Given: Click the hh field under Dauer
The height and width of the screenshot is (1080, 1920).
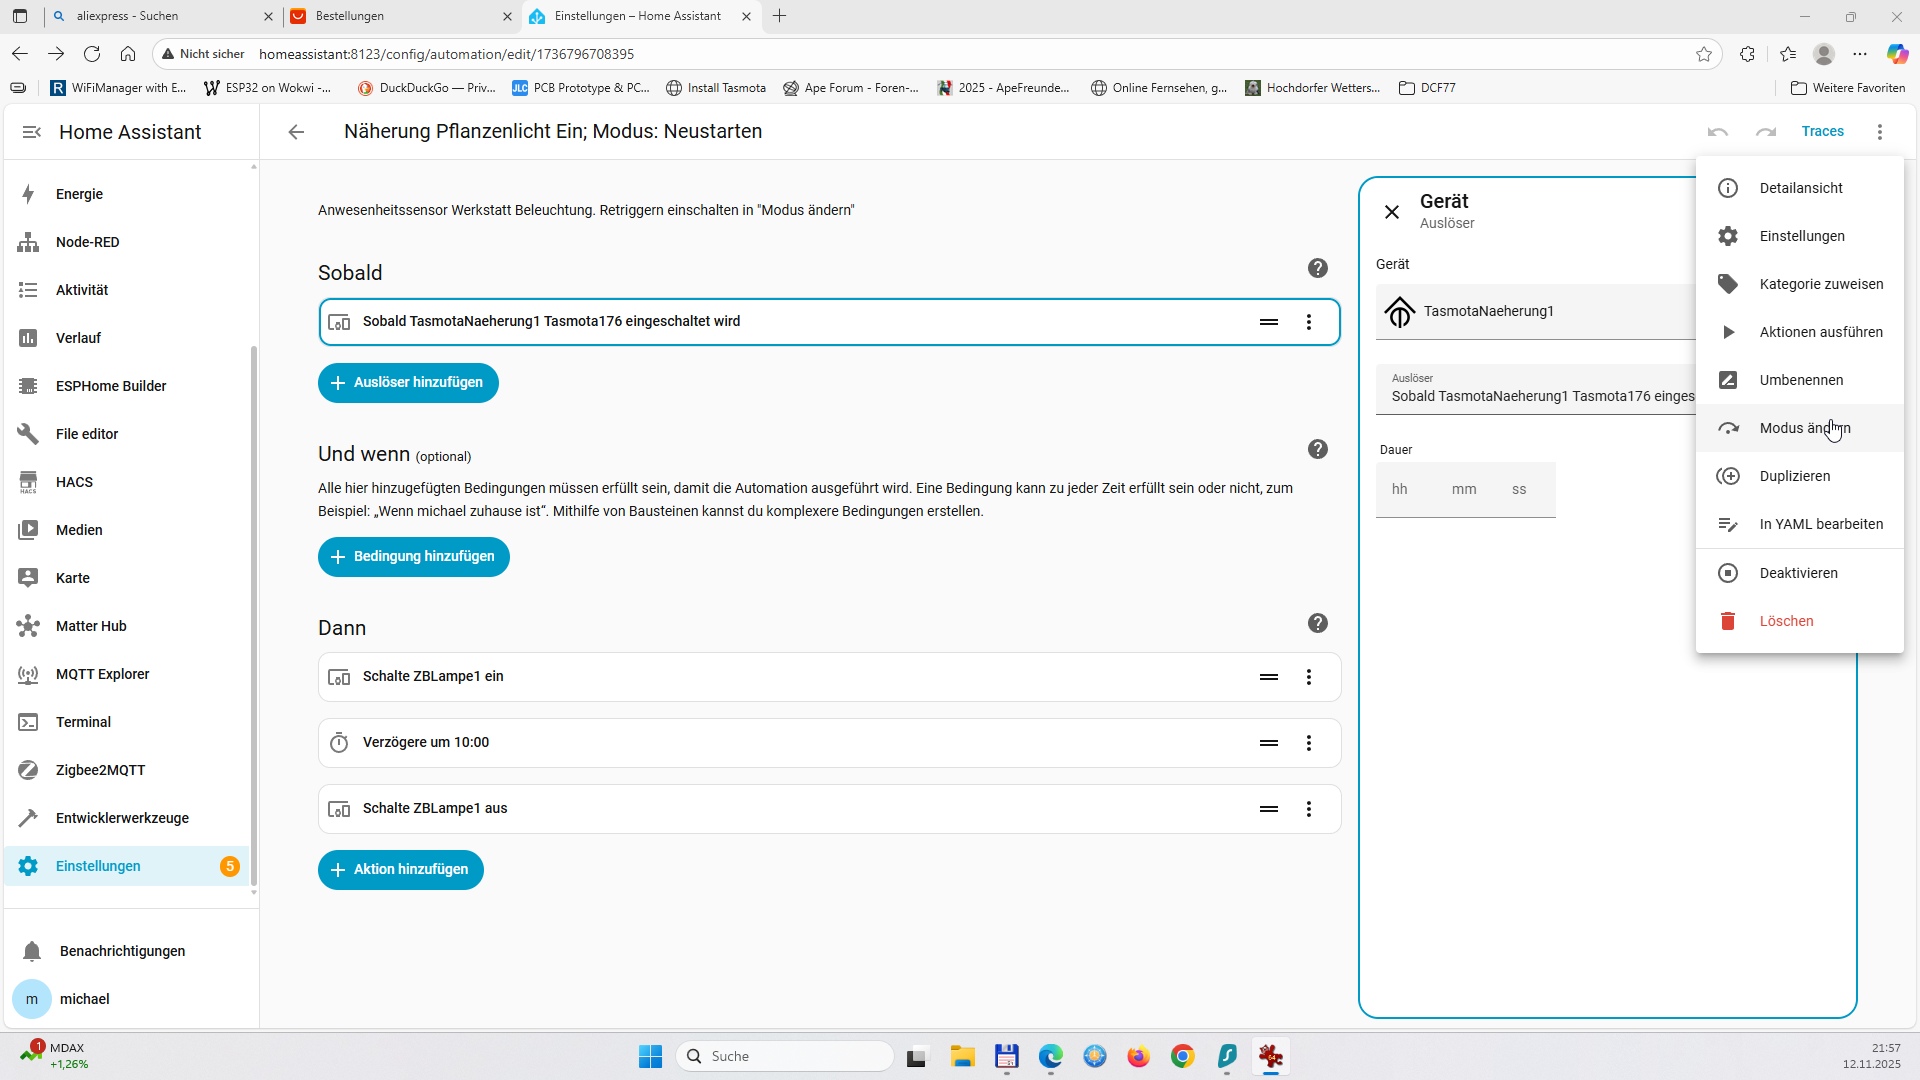Looking at the screenshot, I should click(x=1399, y=490).
